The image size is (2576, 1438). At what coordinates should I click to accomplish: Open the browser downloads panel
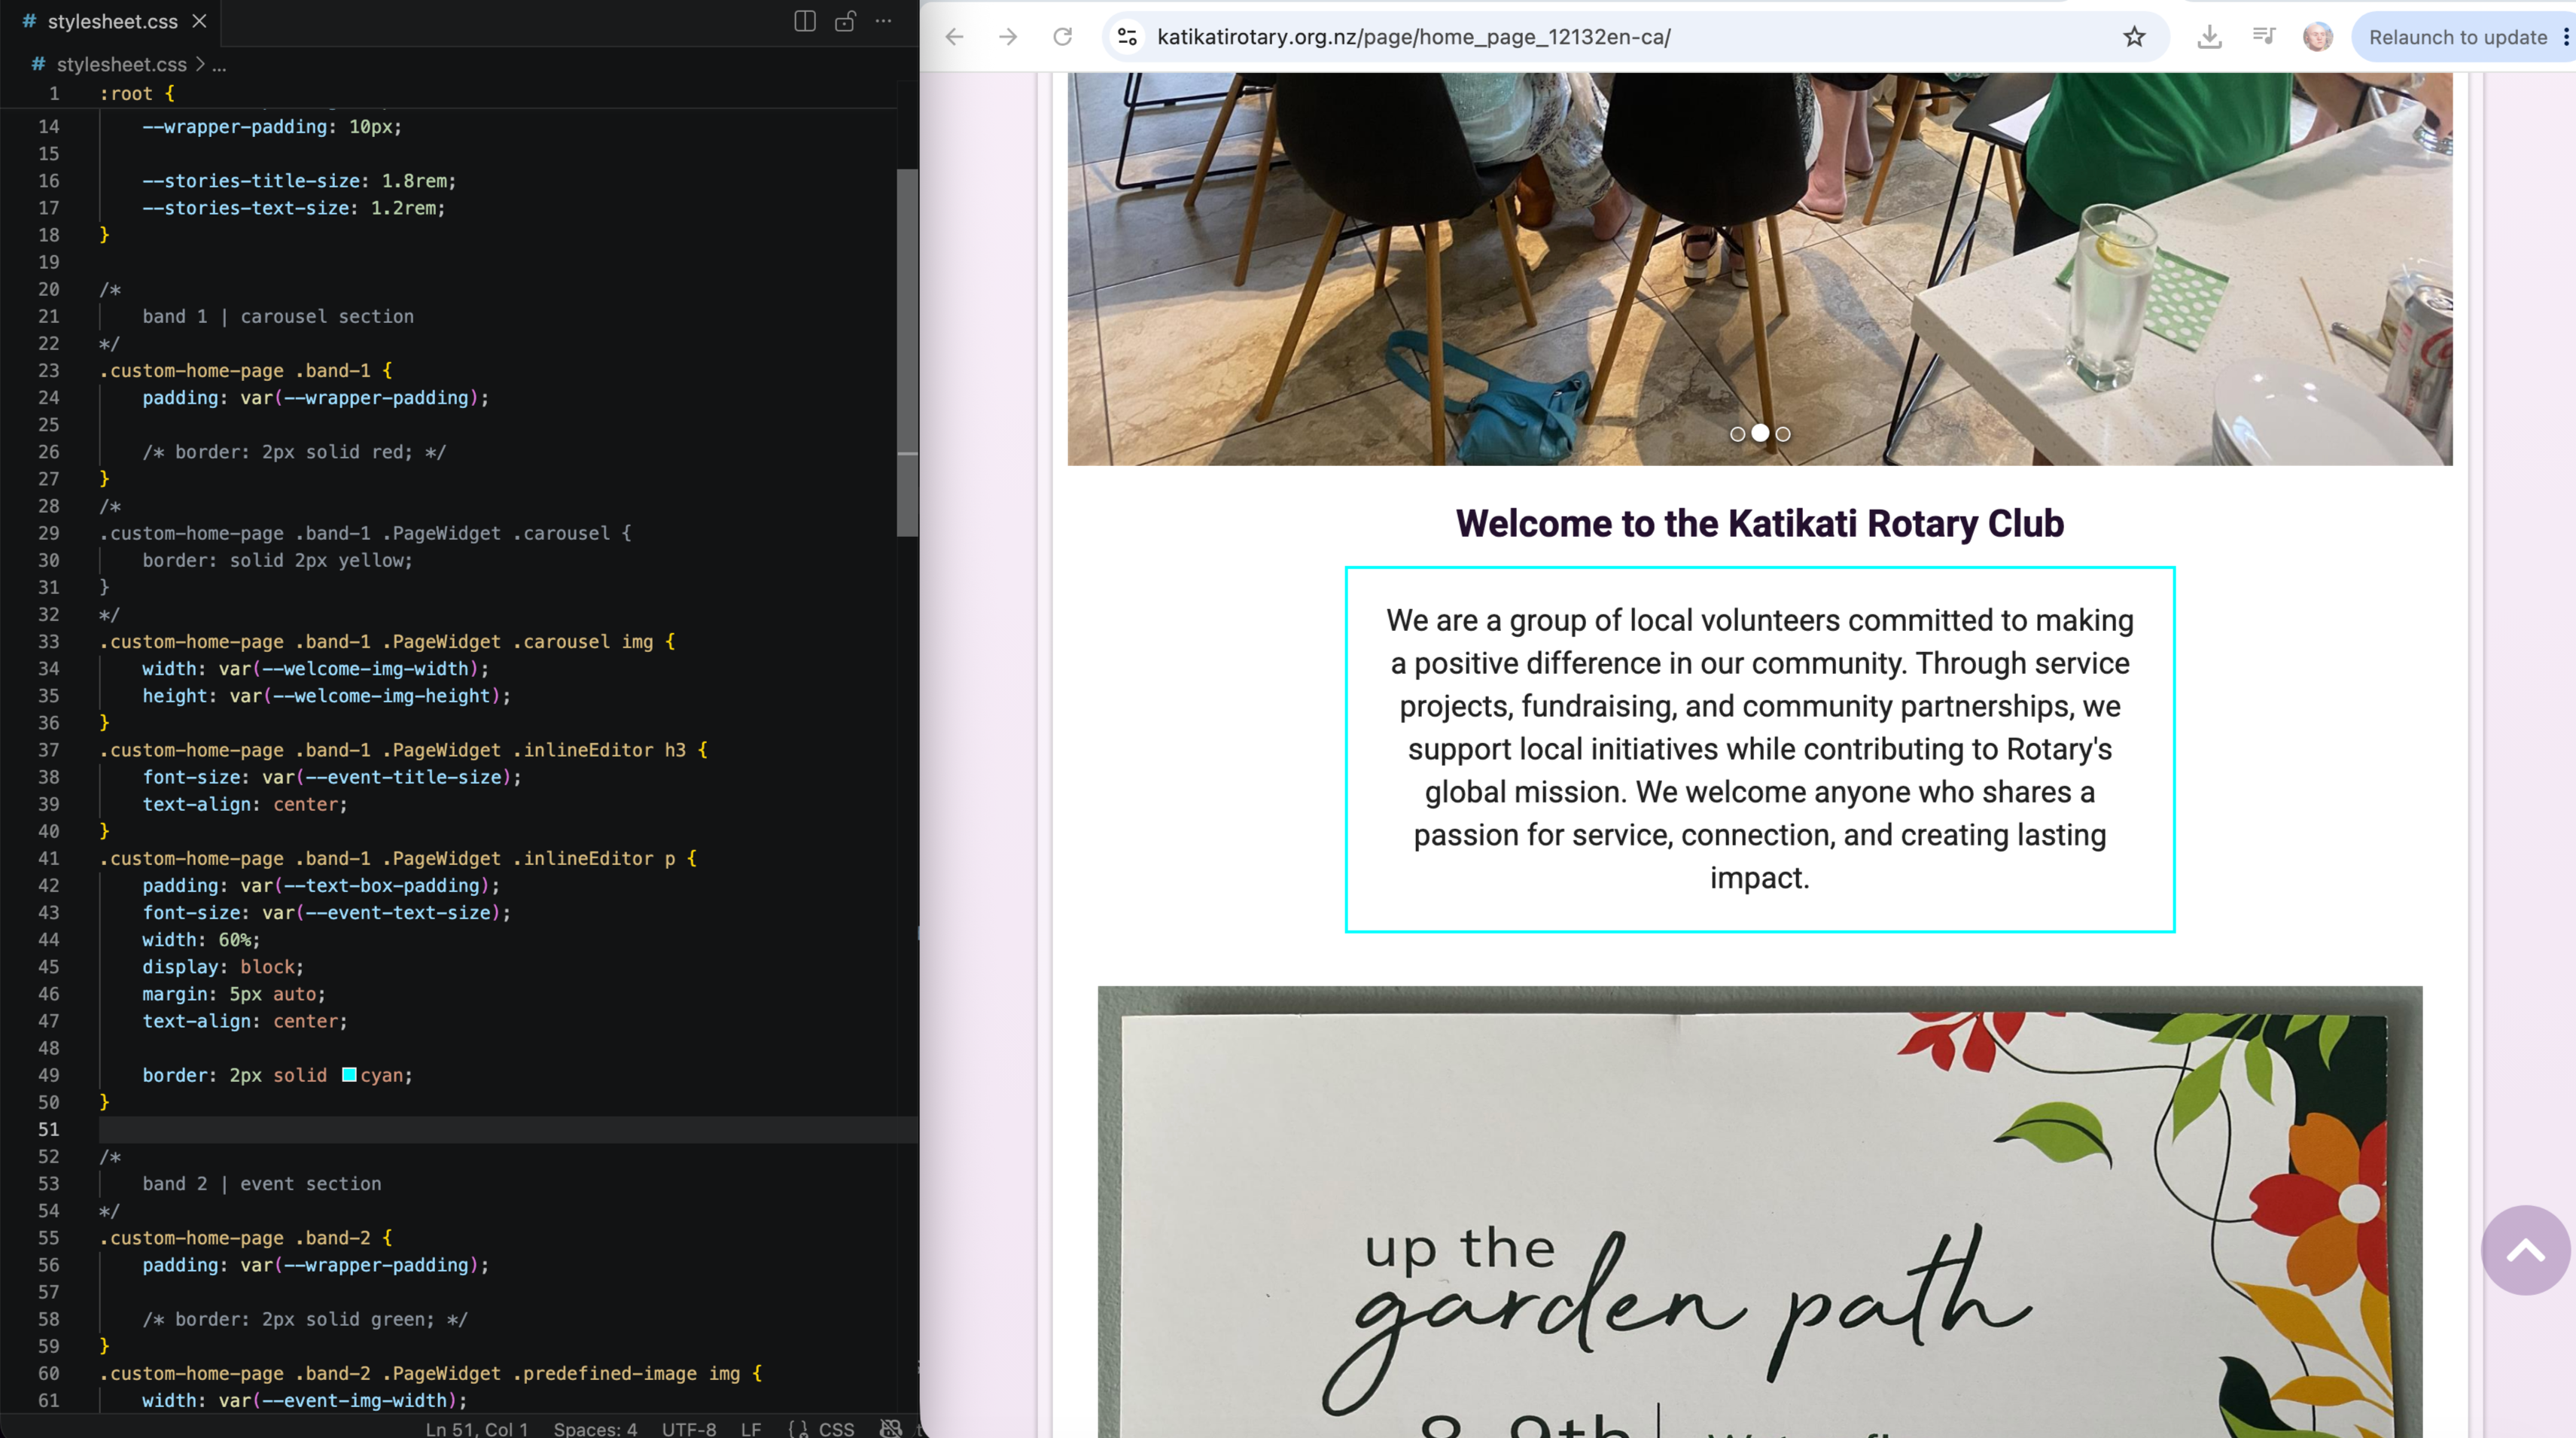[x=2209, y=37]
